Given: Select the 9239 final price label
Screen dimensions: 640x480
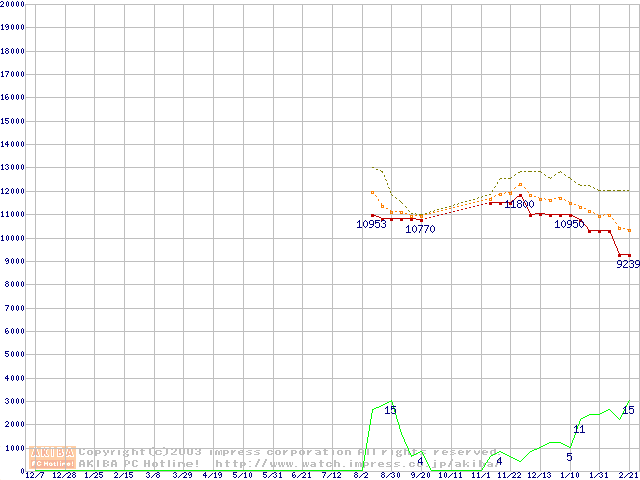Looking at the screenshot, I should (x=627, y=265).
